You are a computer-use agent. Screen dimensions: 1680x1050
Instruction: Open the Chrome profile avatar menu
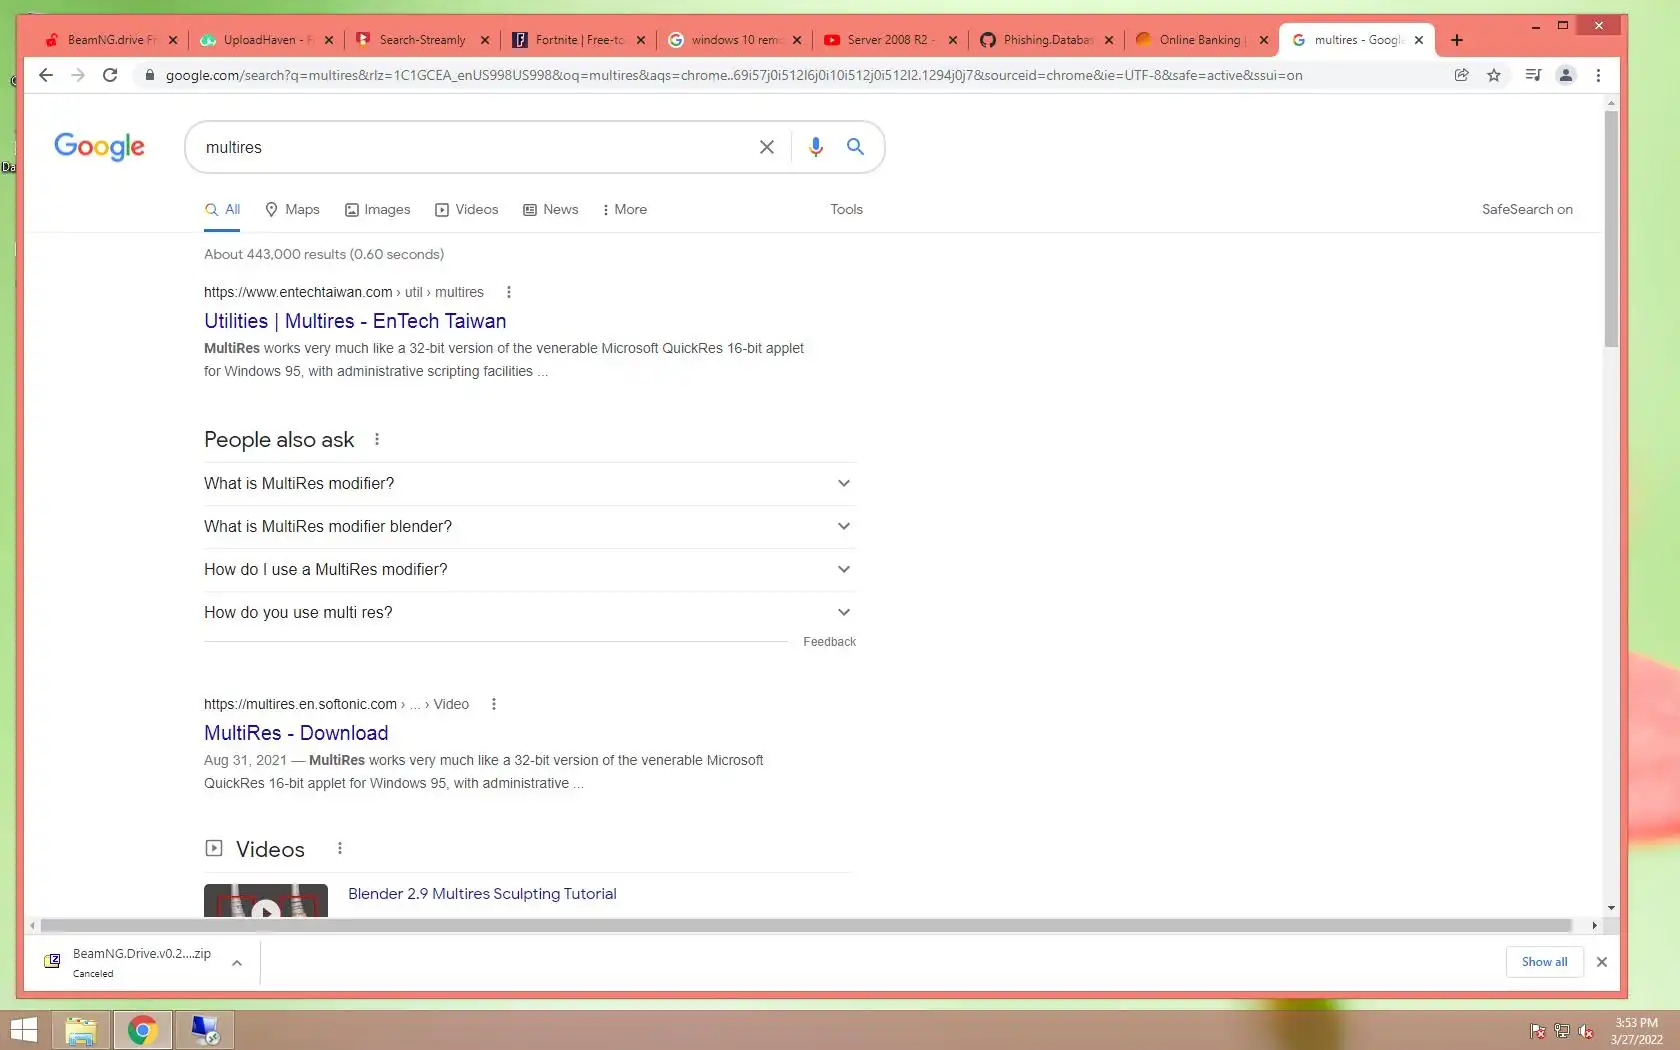(x=1566, y=75)
